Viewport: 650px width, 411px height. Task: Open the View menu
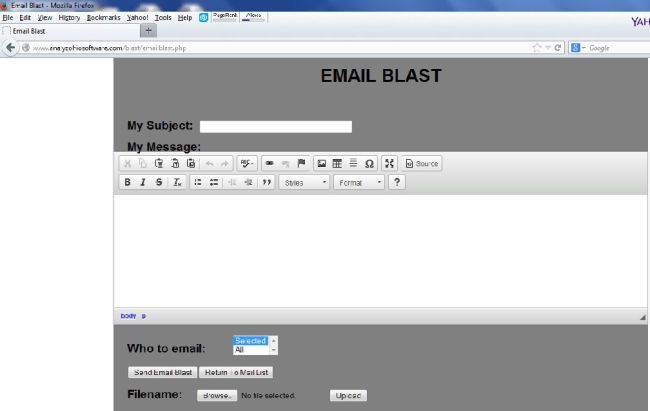[45, 17]
